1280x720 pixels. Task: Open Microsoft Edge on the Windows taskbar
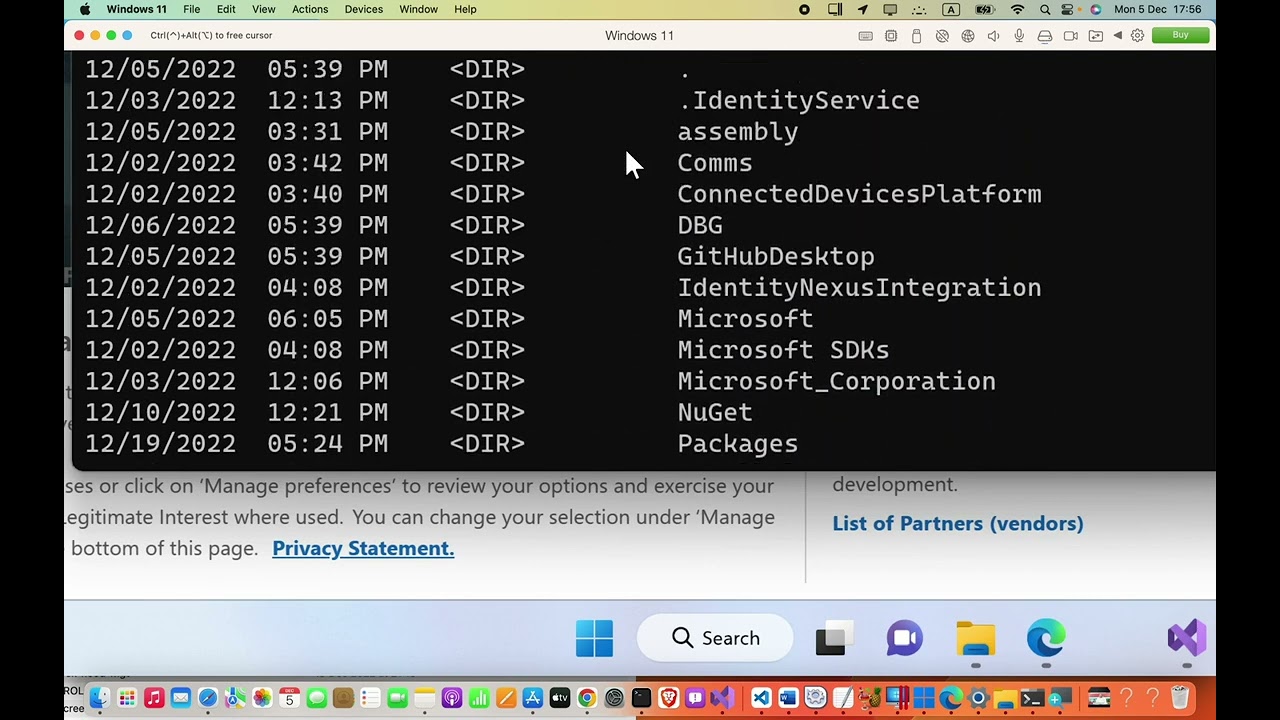(x=1046, y=638)
